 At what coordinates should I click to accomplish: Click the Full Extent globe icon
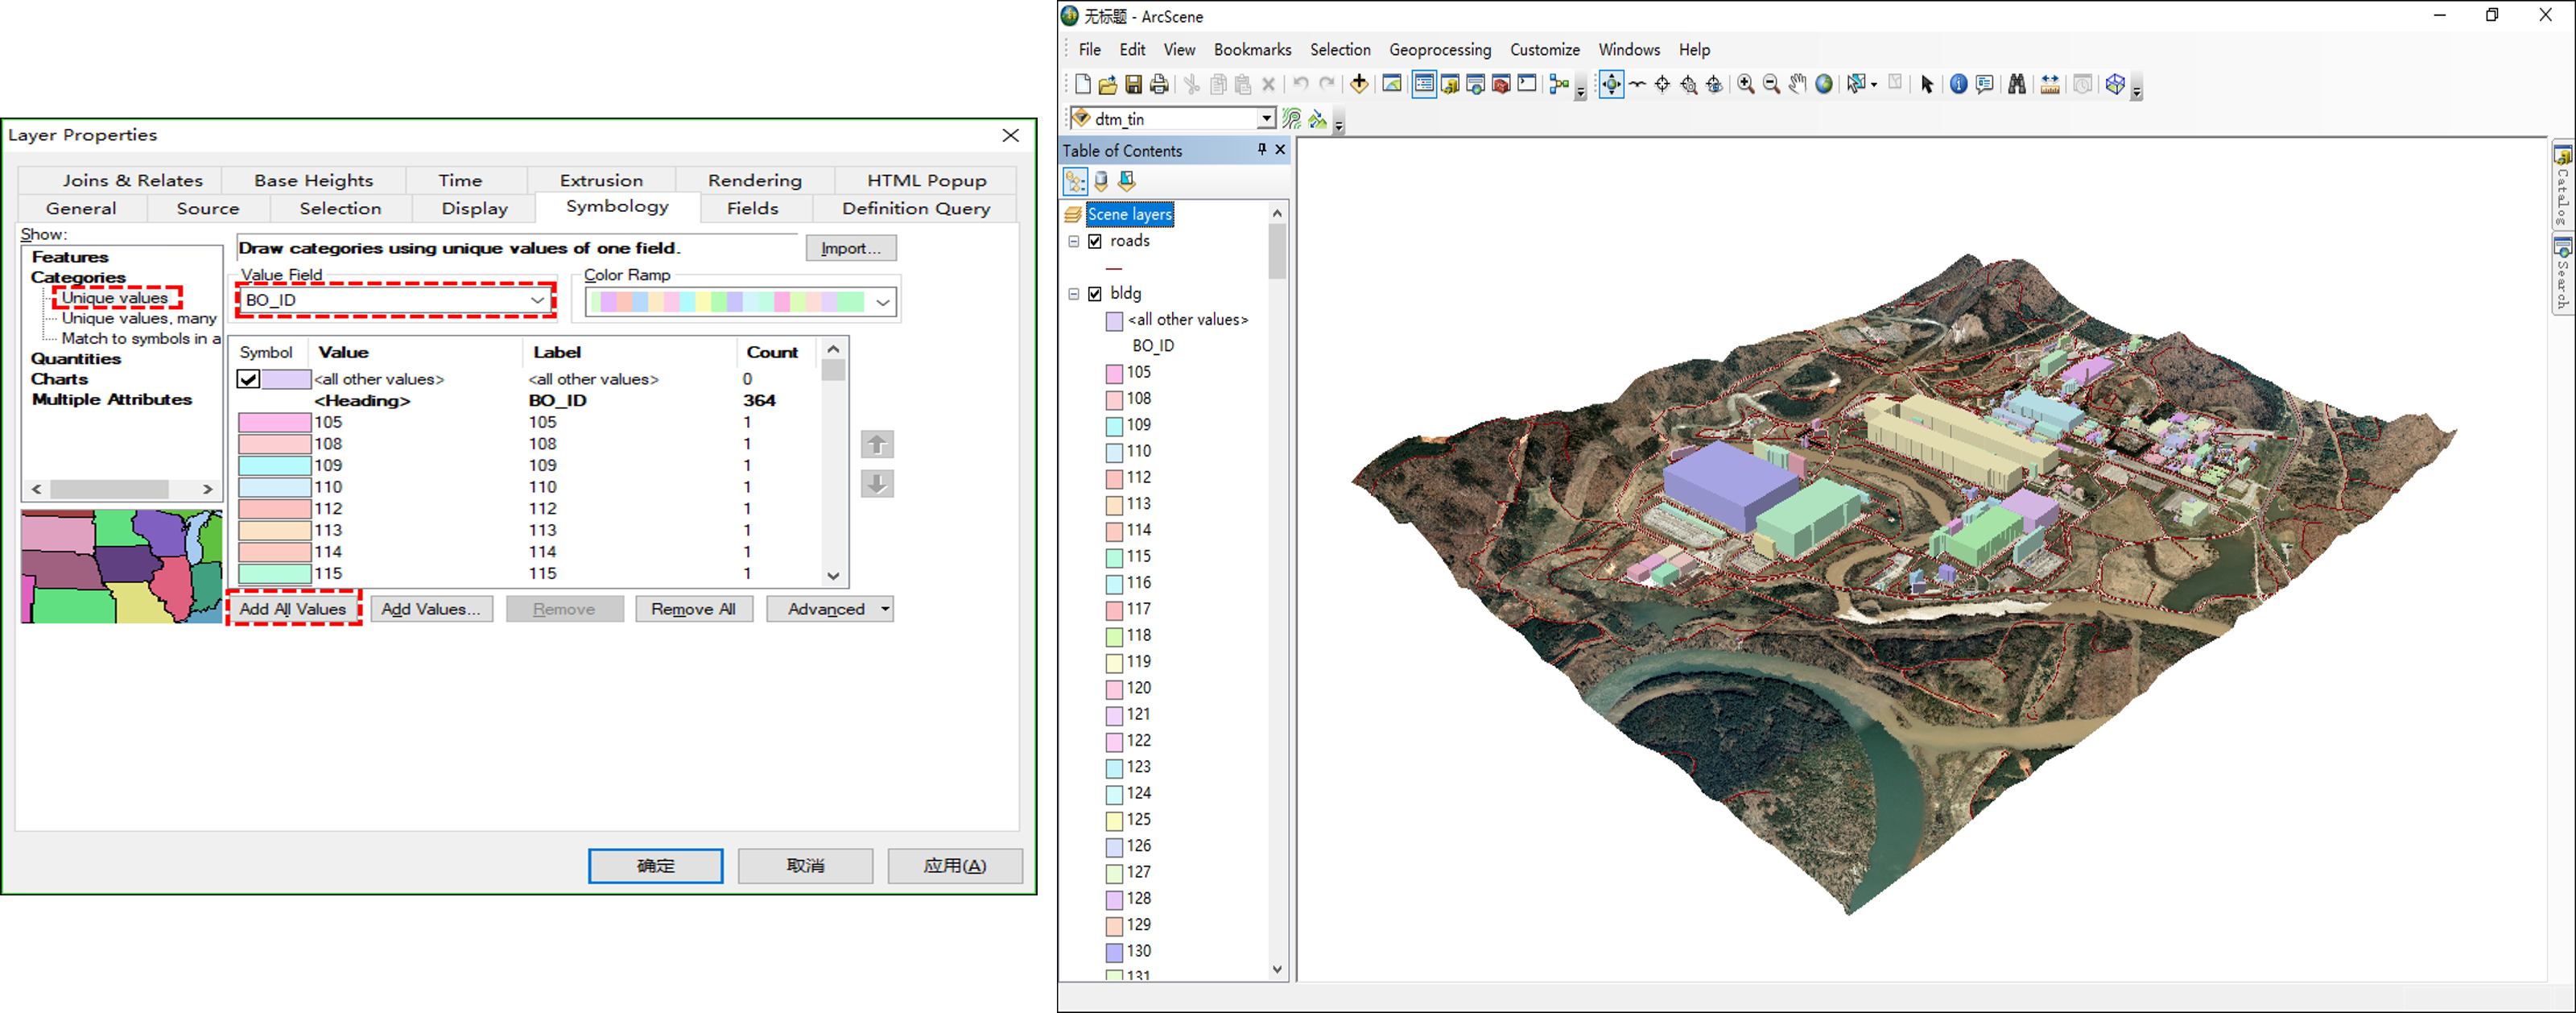click(x=1824, y=85)
